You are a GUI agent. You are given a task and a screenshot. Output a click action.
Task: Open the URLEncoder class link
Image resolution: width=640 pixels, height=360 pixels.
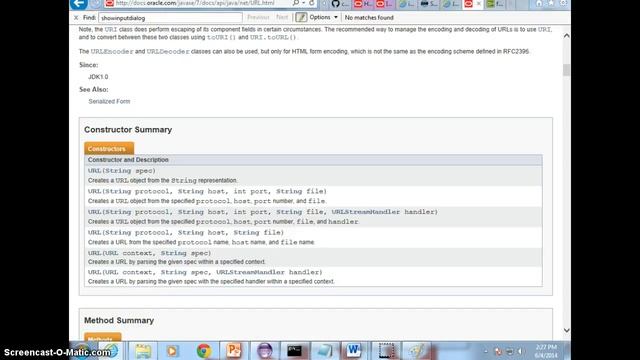pyautogui.click(x=112, y=51)
